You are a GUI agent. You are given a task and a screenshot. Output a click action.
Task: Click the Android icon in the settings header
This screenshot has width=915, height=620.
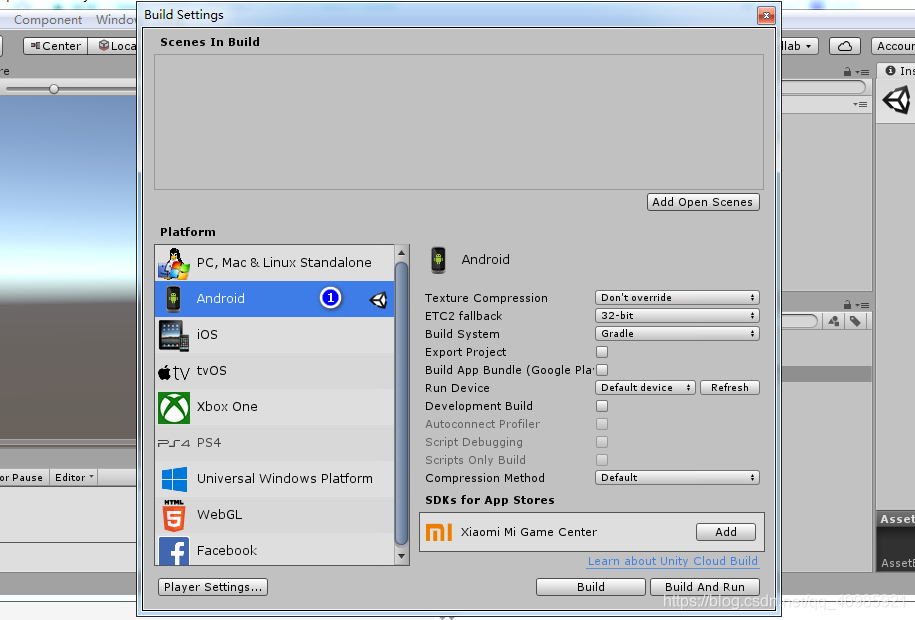[x=438, y=260]
